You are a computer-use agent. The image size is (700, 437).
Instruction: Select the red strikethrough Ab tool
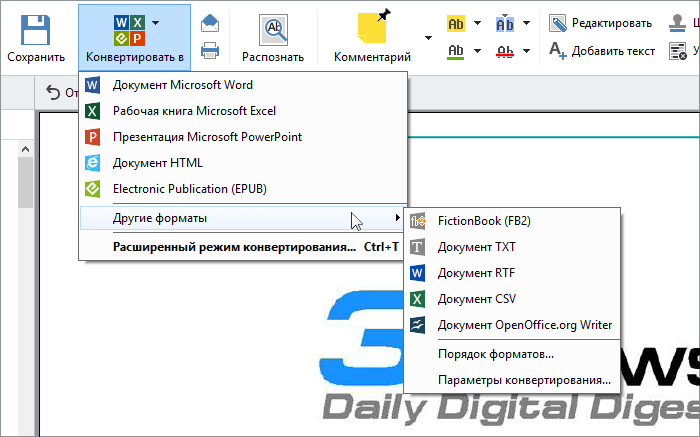[505, 51]
